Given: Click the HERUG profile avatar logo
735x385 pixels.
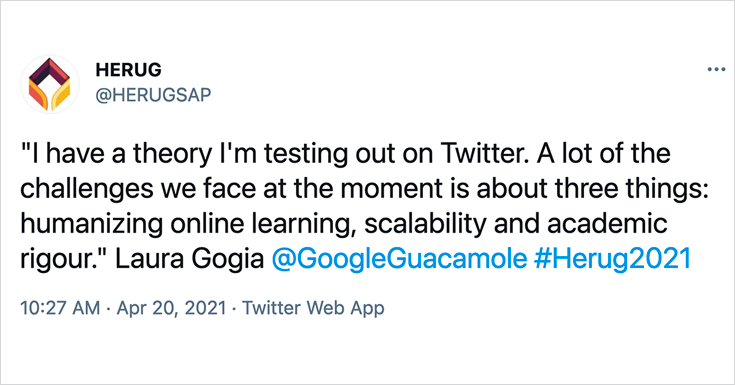Looking at the screenshot, I should [50, 84].
